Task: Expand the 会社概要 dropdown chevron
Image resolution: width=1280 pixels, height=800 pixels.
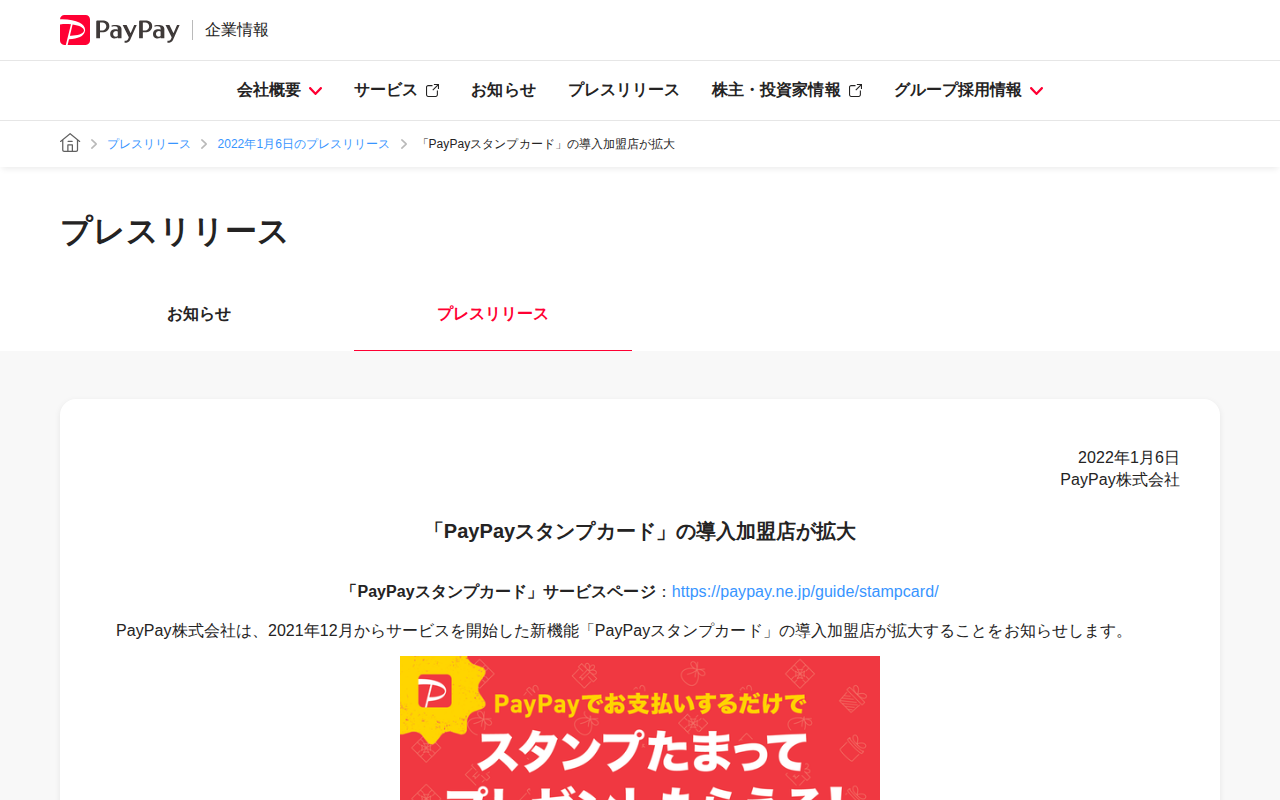Action: 315,91
